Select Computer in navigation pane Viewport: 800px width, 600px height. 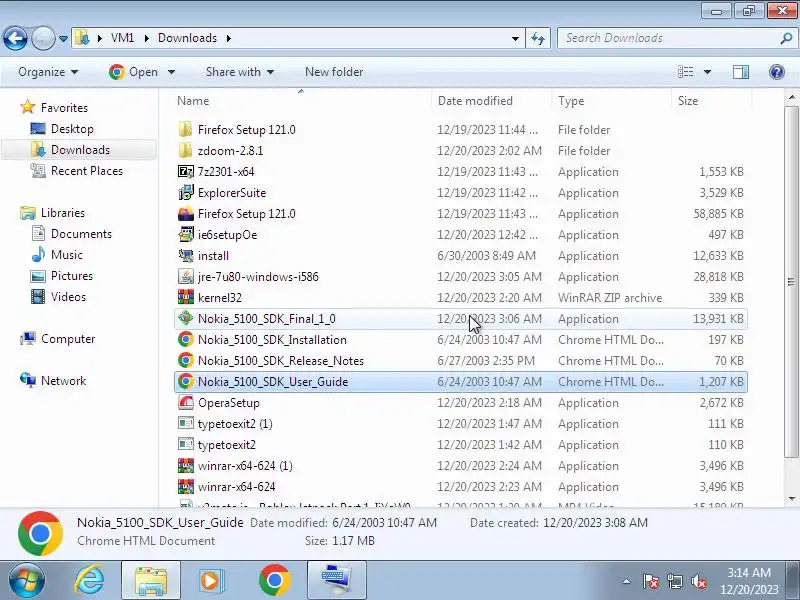pos(57,339)
